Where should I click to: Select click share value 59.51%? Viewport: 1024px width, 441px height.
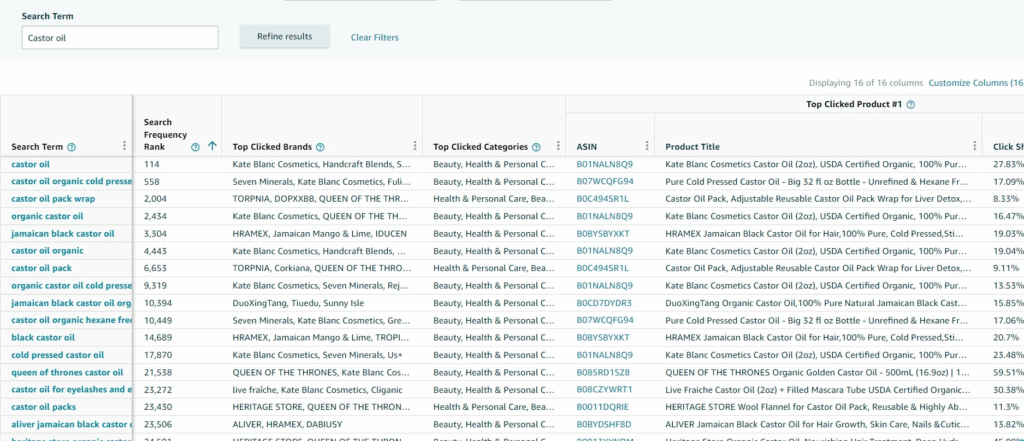click(x=1008, y=372)
